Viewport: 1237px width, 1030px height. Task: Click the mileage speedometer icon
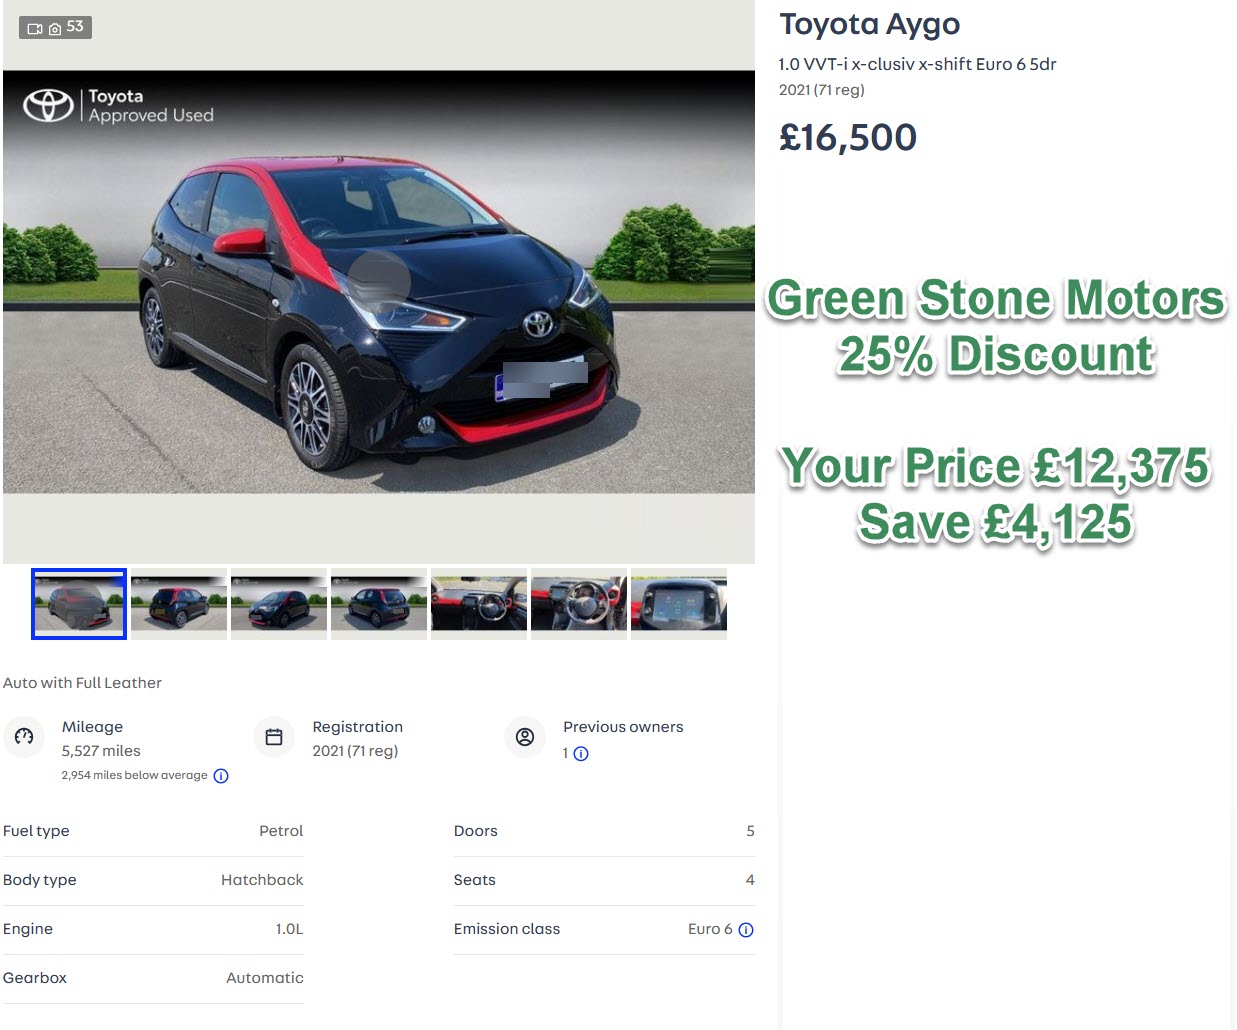[24, 737]
